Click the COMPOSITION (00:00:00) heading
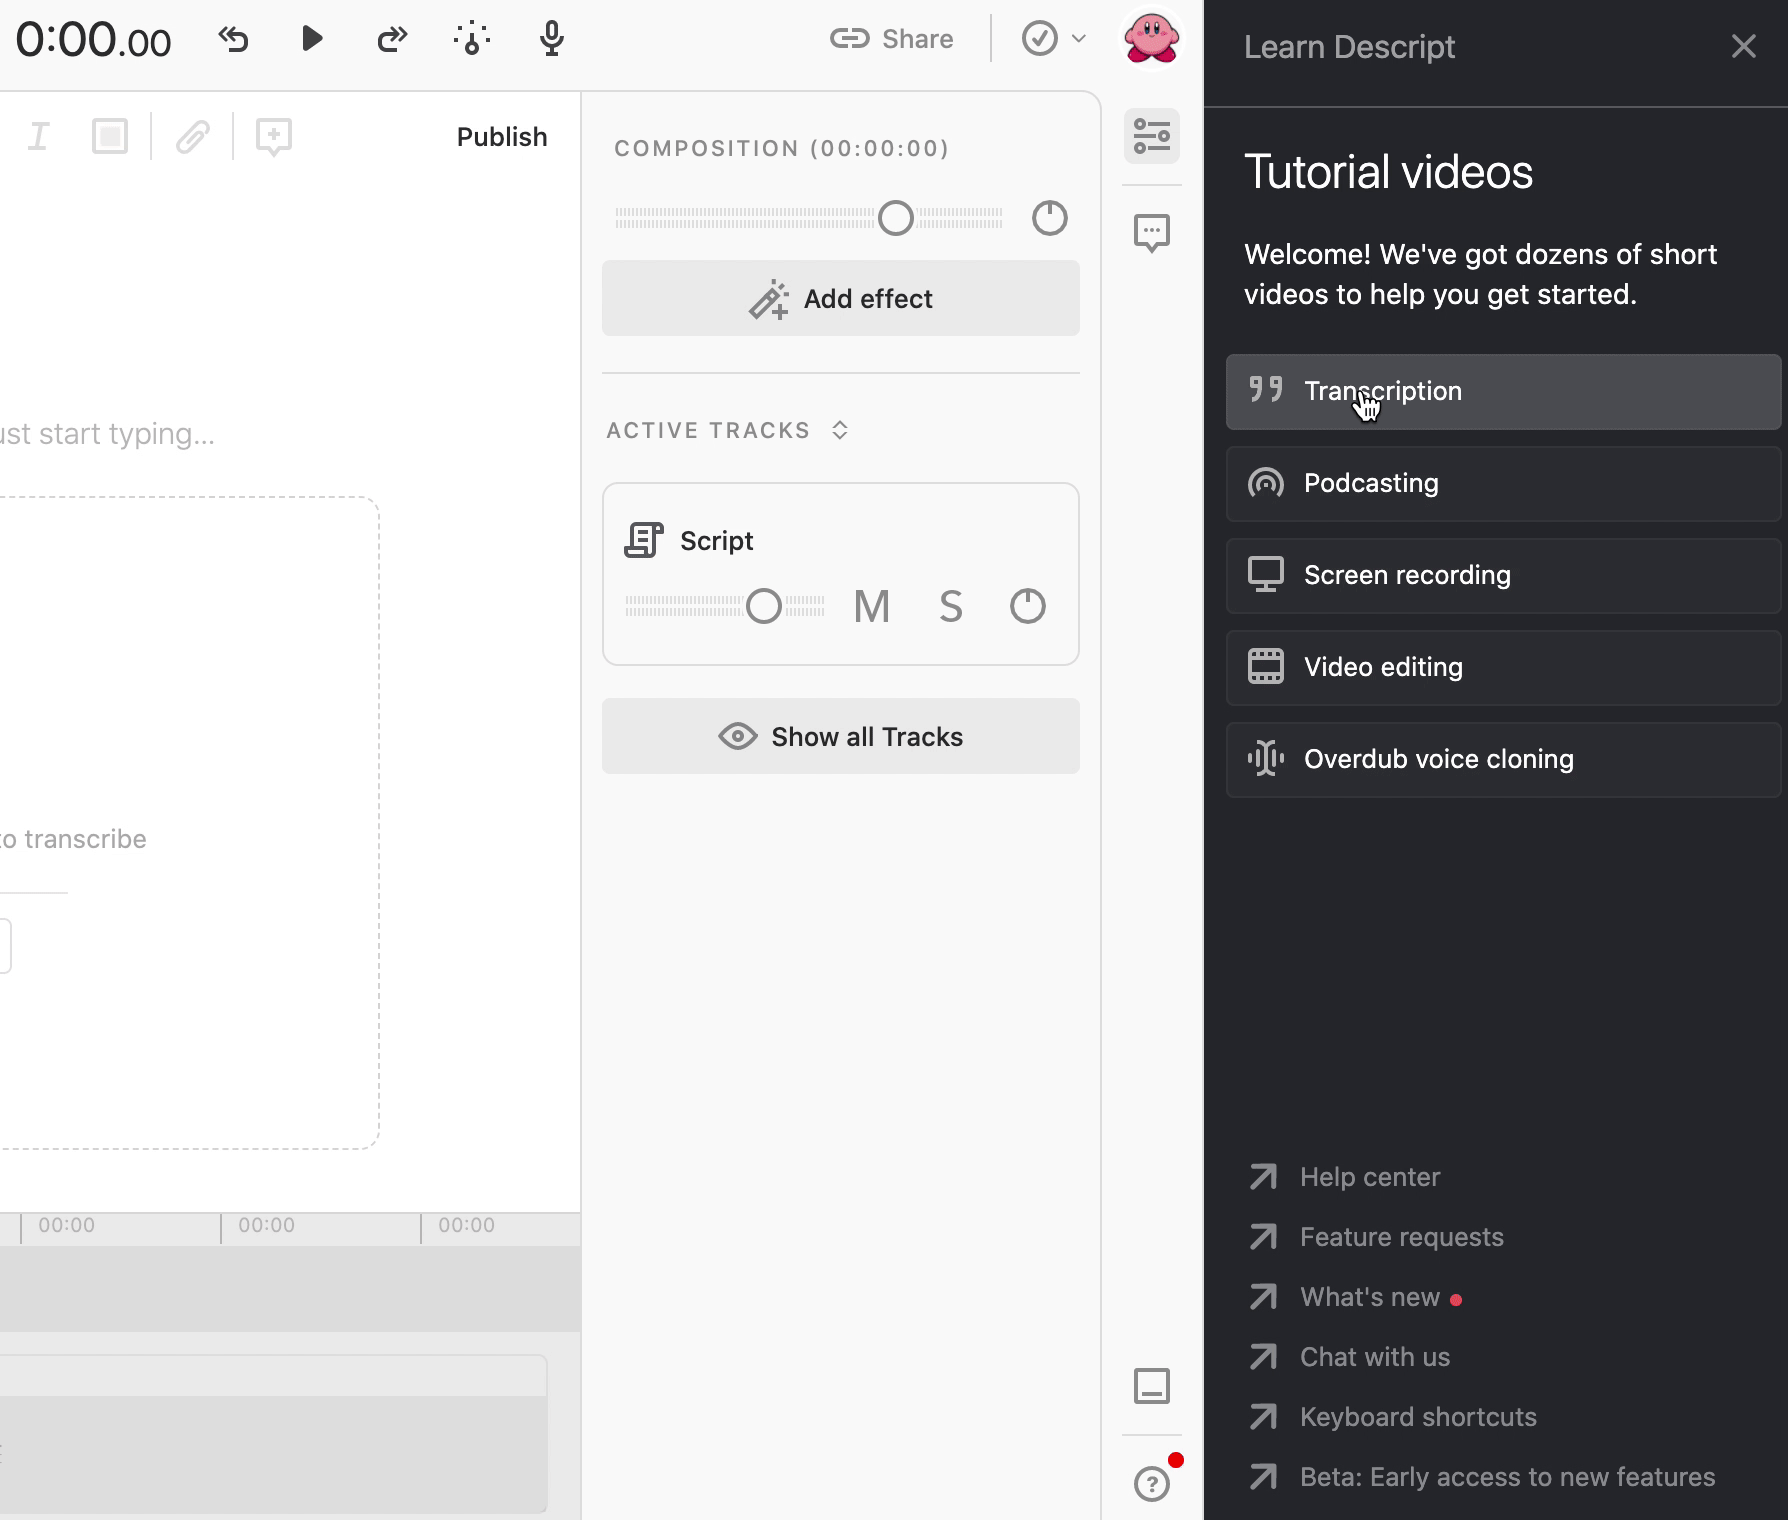The height and width of the screenshot is (1520, 1788). click(x=781, y=148)
